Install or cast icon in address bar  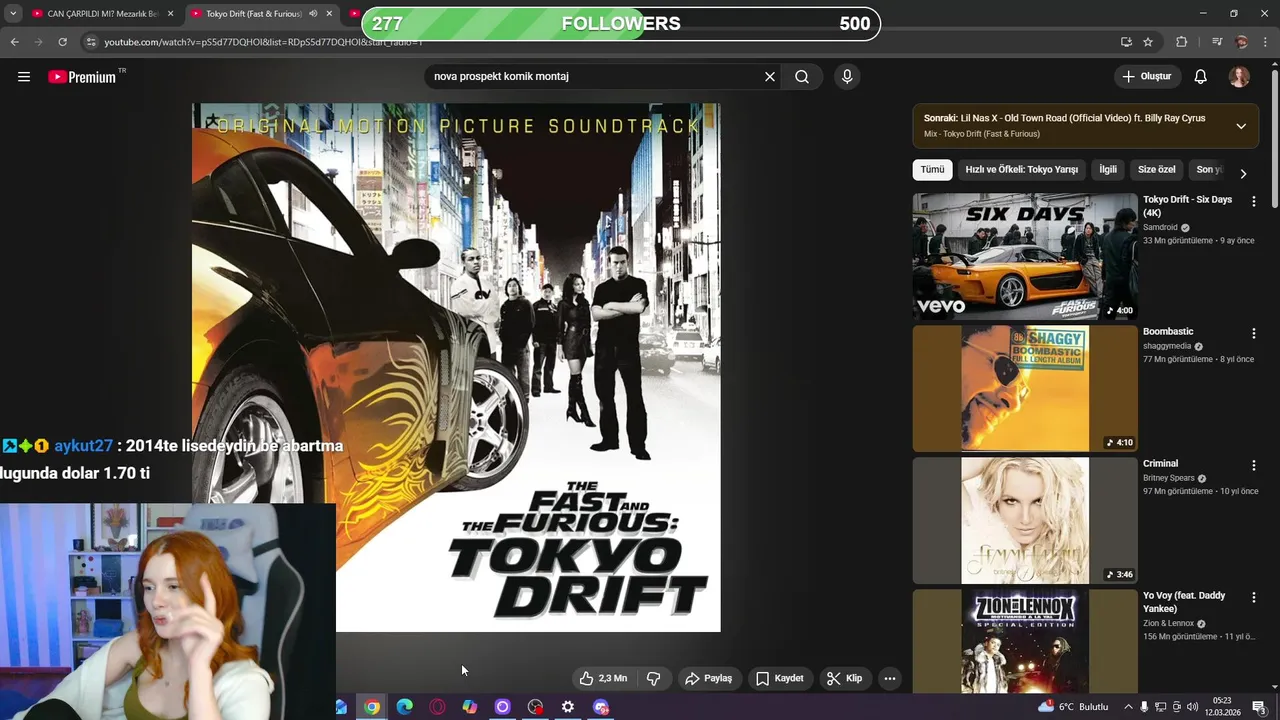(x=1126, y=42)
